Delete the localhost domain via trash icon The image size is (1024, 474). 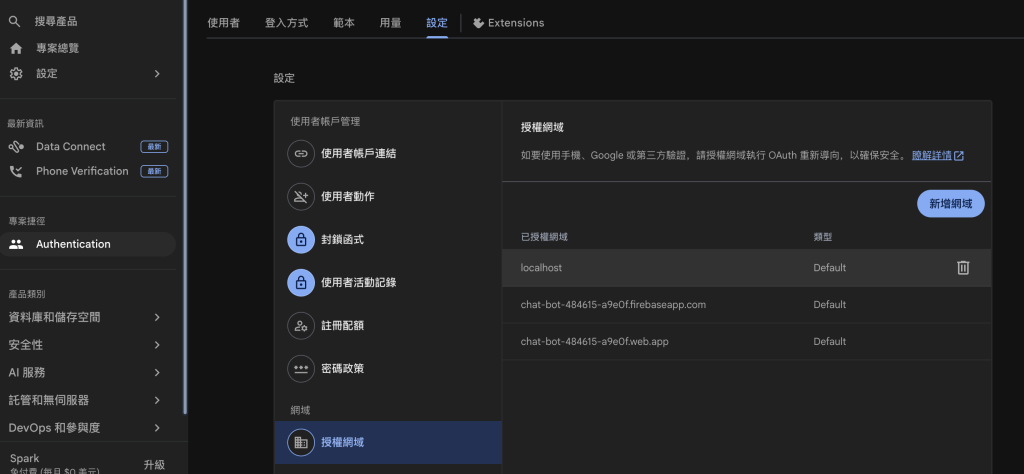click(963, 268)
